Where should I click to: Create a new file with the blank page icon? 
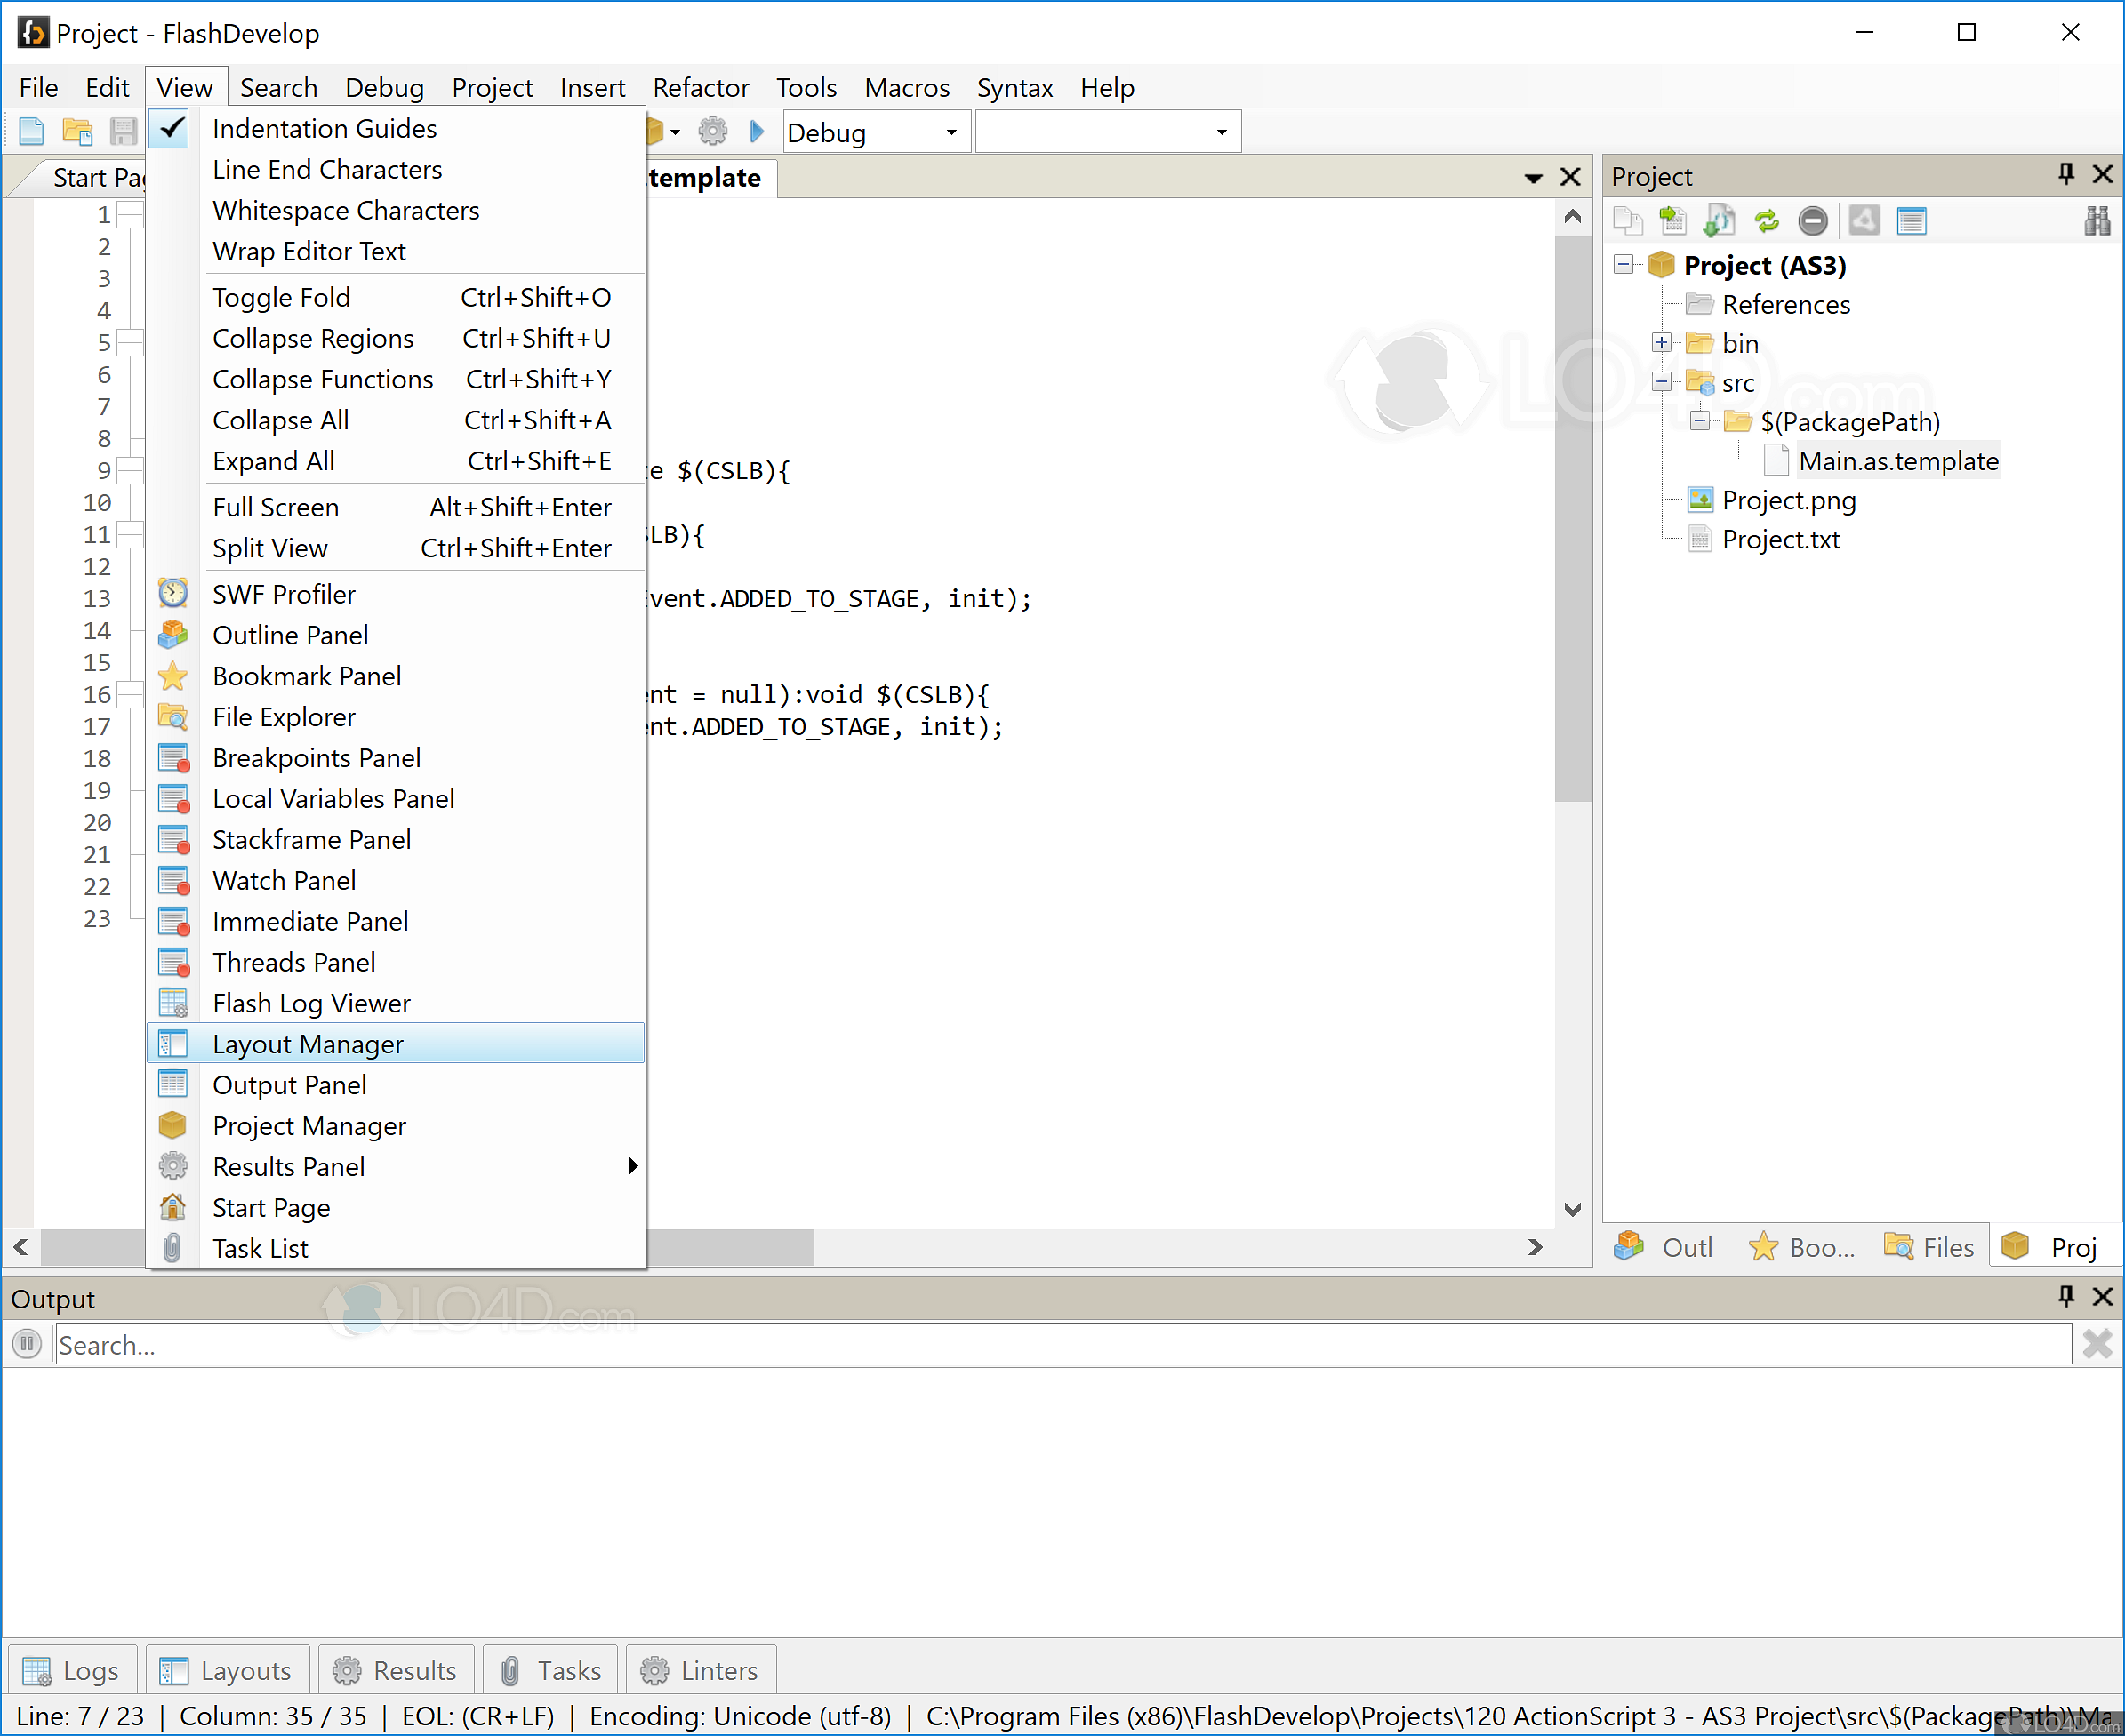click(31, 131)
